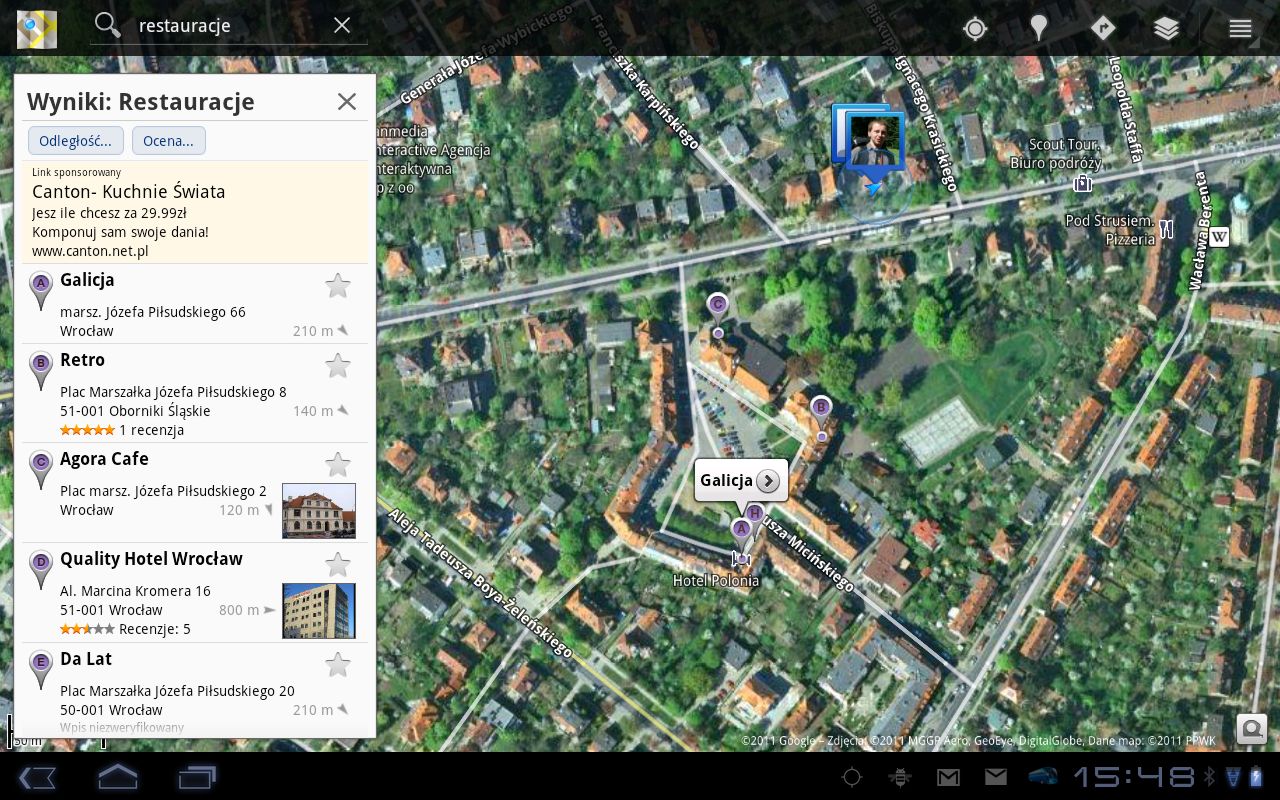
Task: Open the Google Maps app icon
Action: pos(37,28)
